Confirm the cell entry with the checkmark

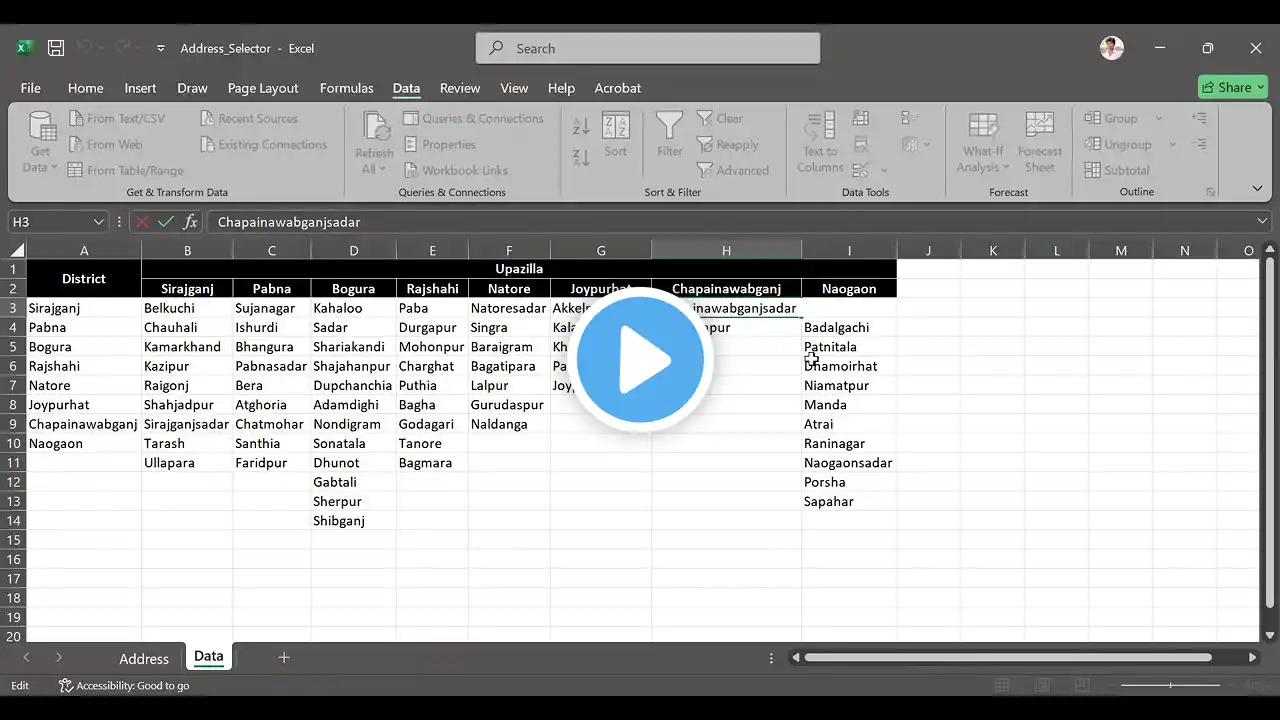166,222
